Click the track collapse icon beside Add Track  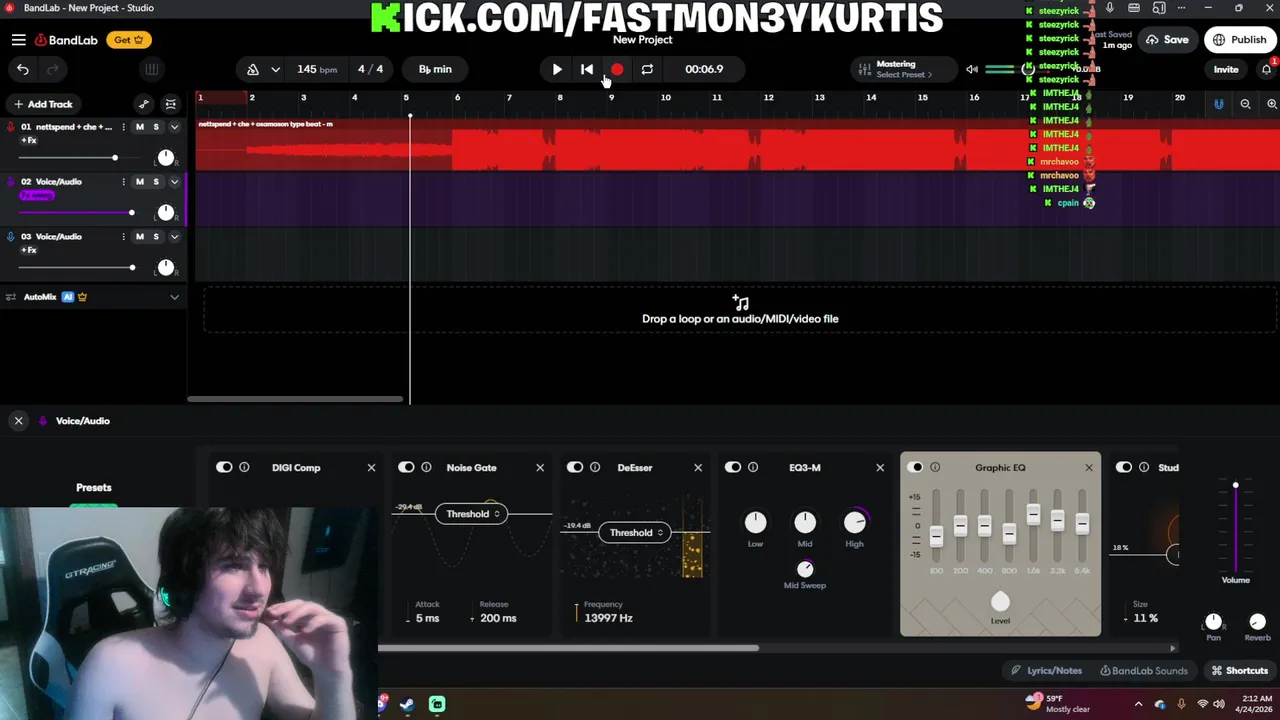click(x=171, y=104)
